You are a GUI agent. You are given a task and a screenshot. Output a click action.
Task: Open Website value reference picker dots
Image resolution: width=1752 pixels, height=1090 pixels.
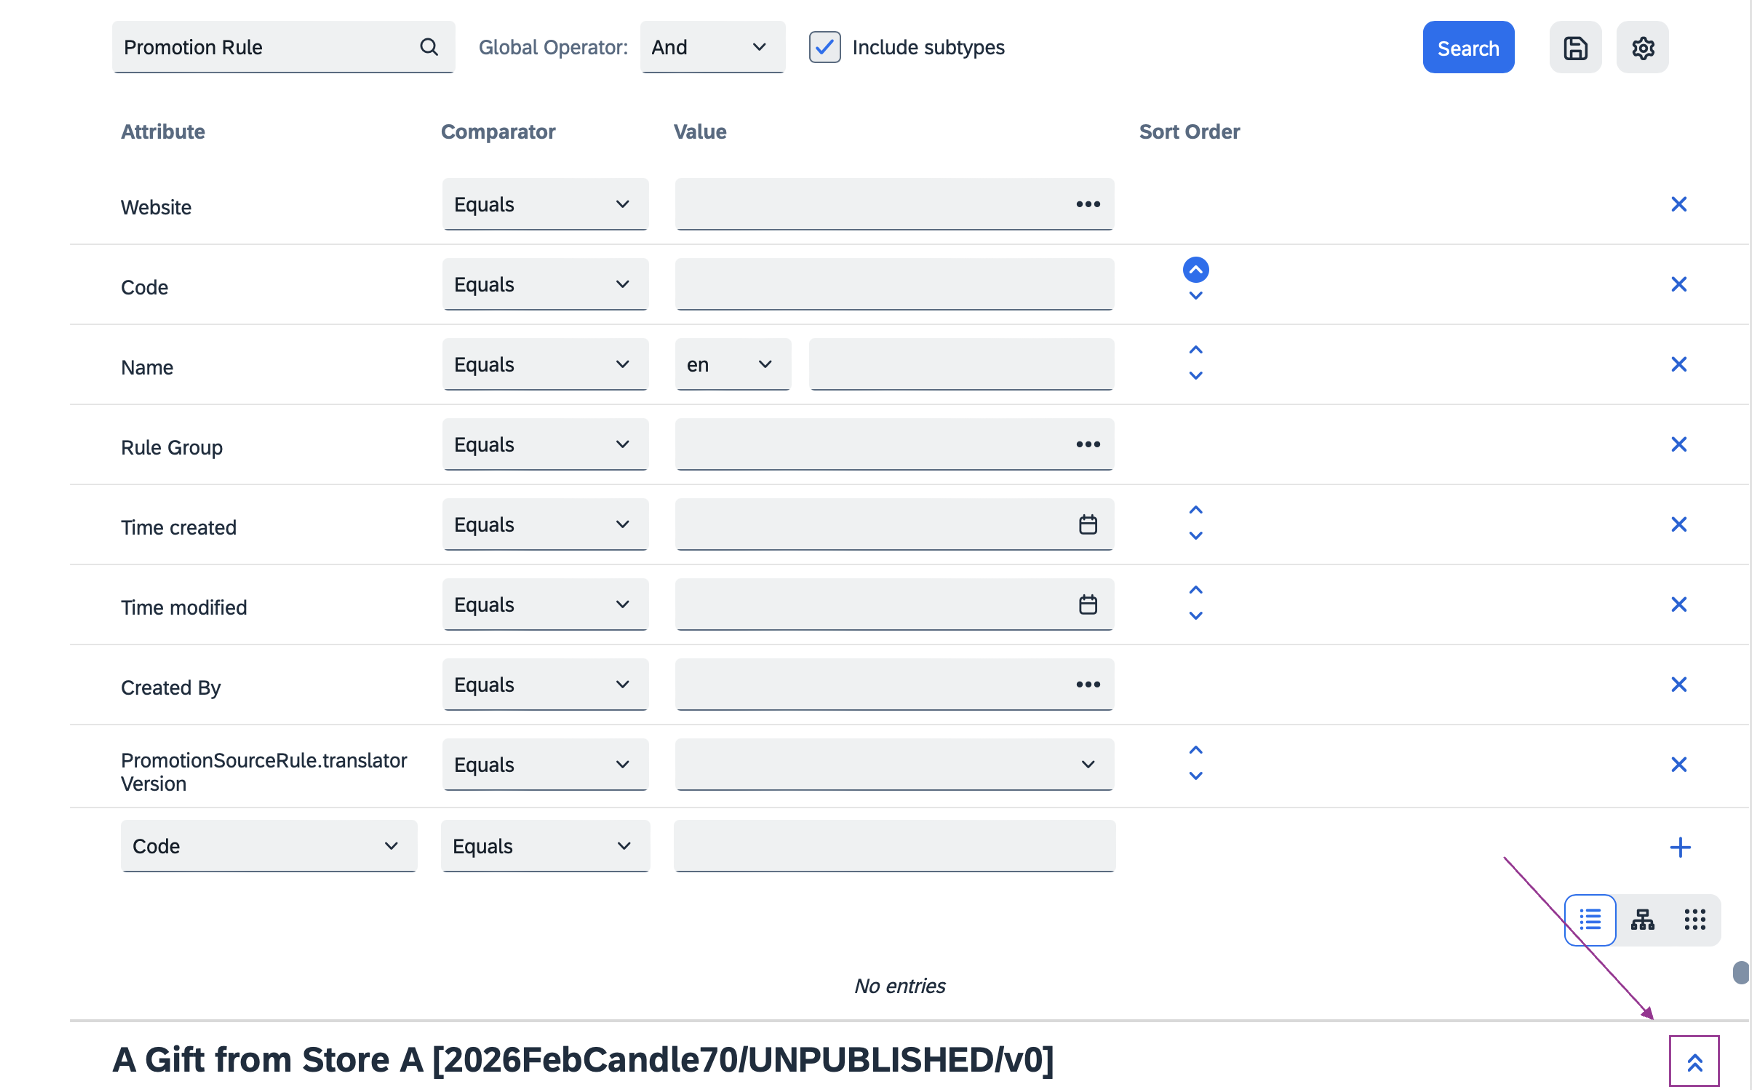[x=1088, y=204]
